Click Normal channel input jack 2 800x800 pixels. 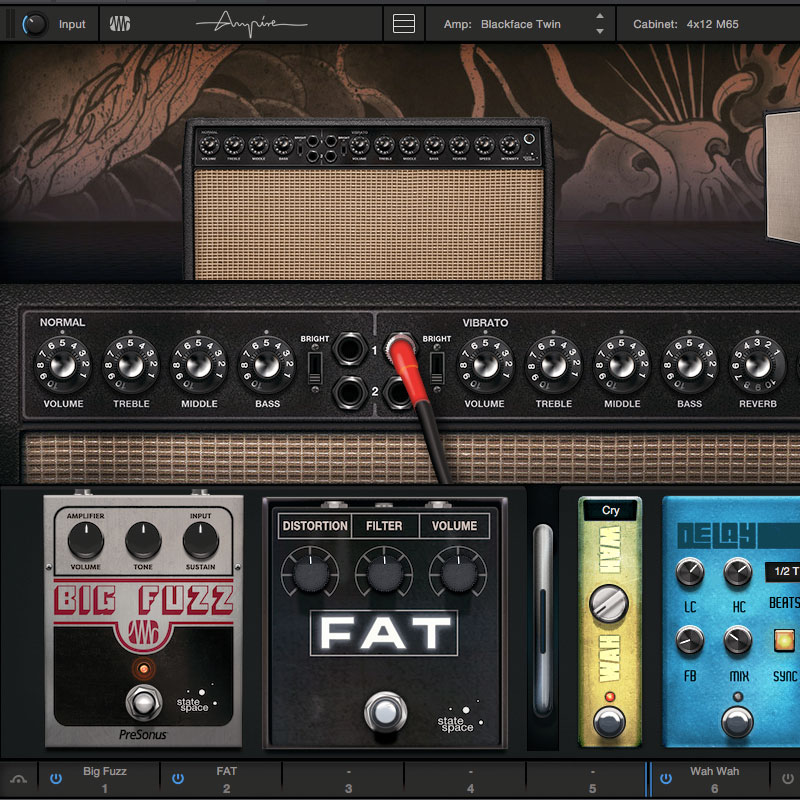click(x=349, y=393)
